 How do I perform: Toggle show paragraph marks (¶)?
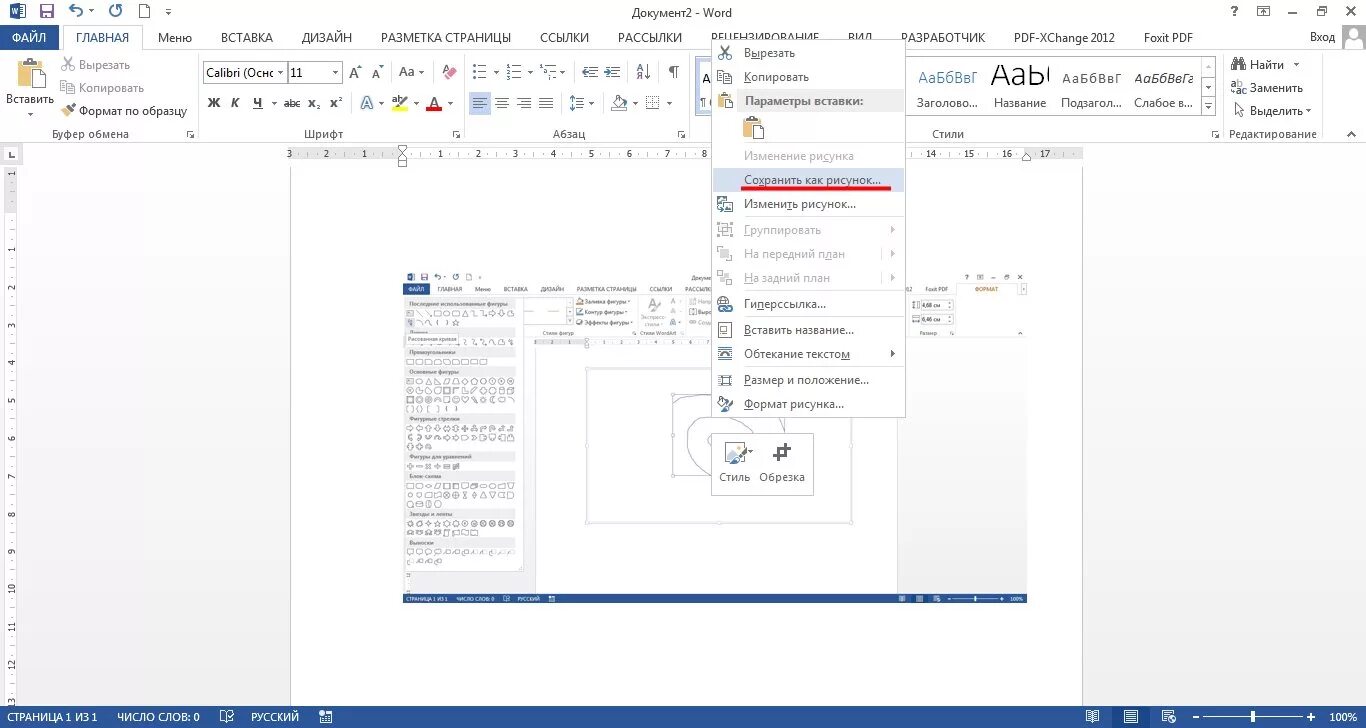[x=674, y=72]
